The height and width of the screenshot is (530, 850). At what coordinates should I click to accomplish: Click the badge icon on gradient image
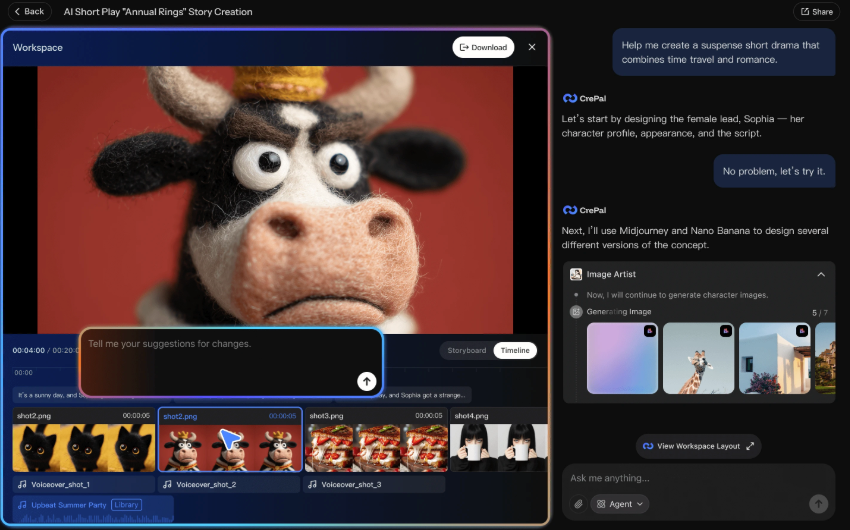click(x=649, y=330)
